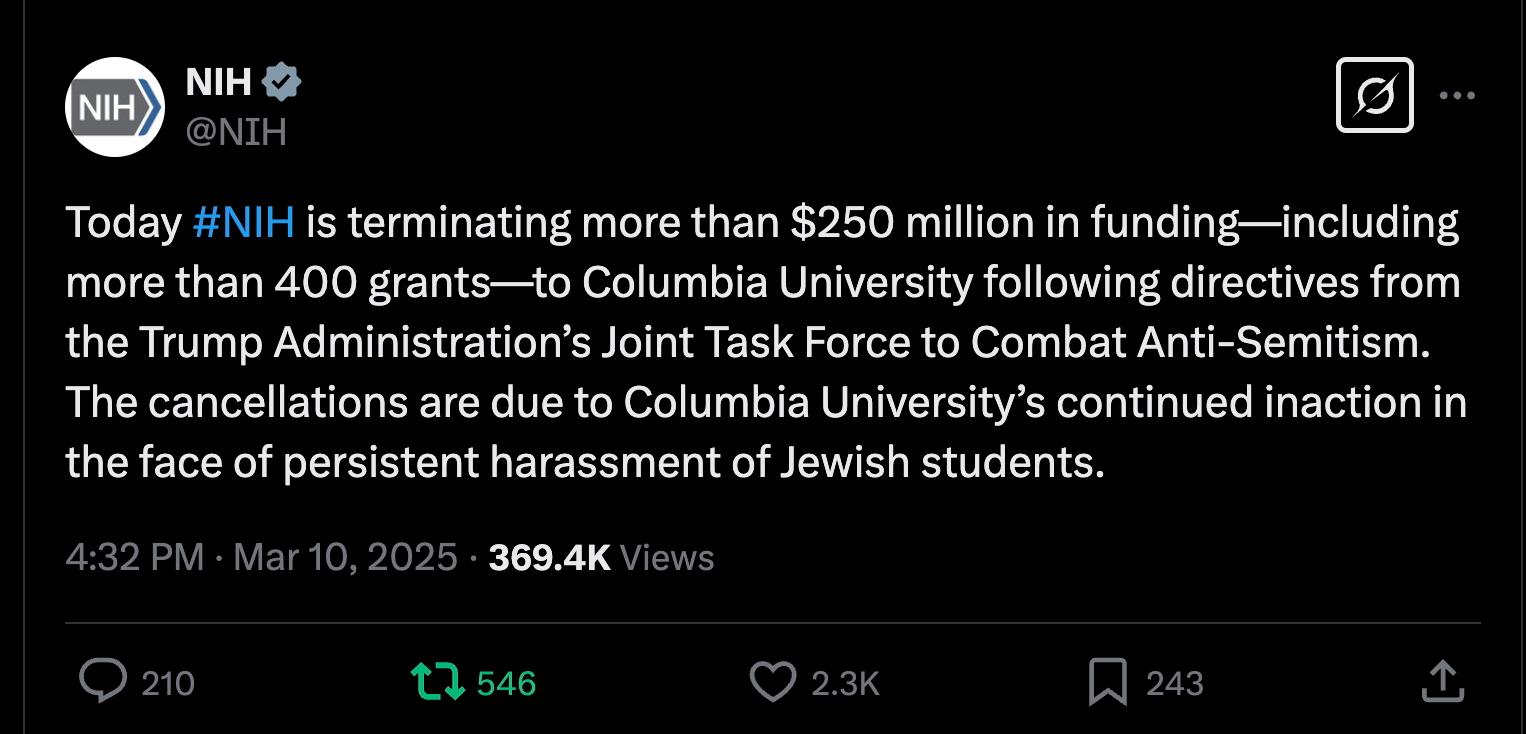
Task: Like the post with heart icon
Action: tap(772, 682)
